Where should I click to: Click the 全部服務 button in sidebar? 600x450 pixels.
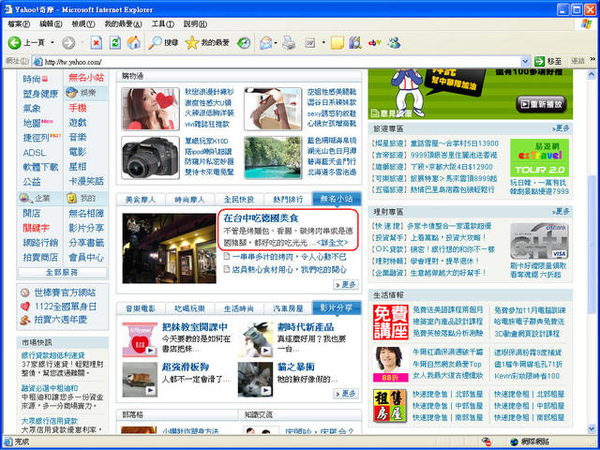62,272
